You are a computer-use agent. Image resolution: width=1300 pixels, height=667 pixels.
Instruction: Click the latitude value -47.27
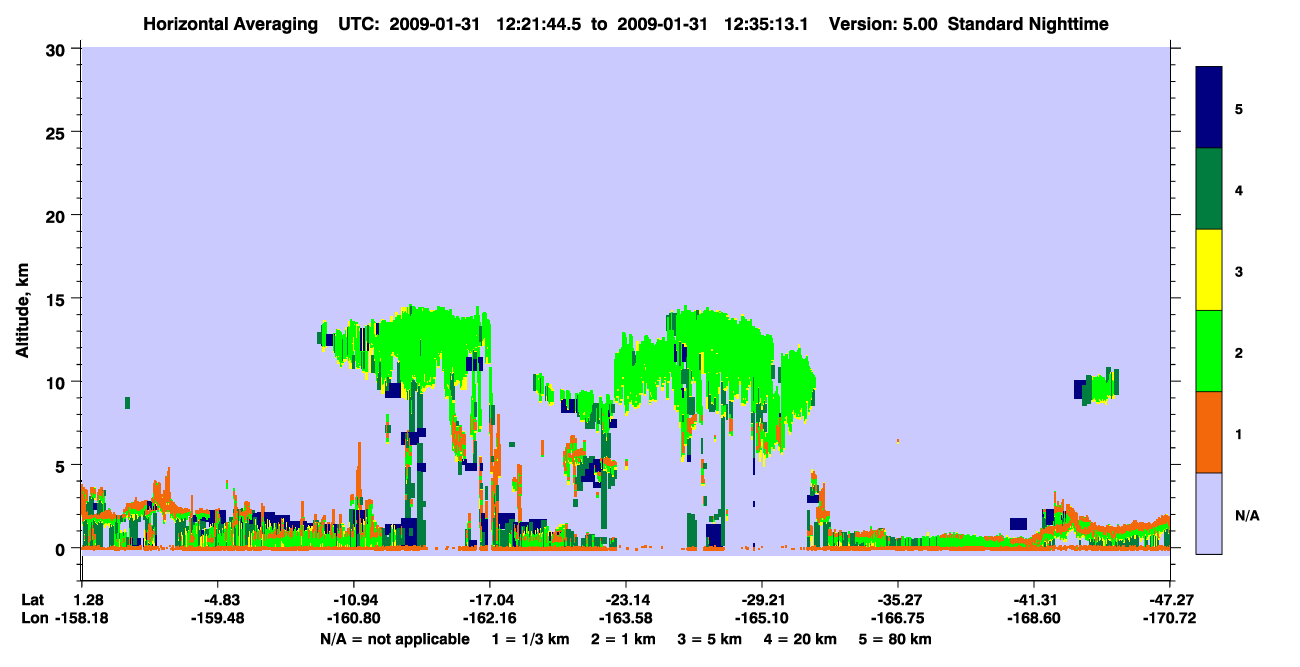1169,600
